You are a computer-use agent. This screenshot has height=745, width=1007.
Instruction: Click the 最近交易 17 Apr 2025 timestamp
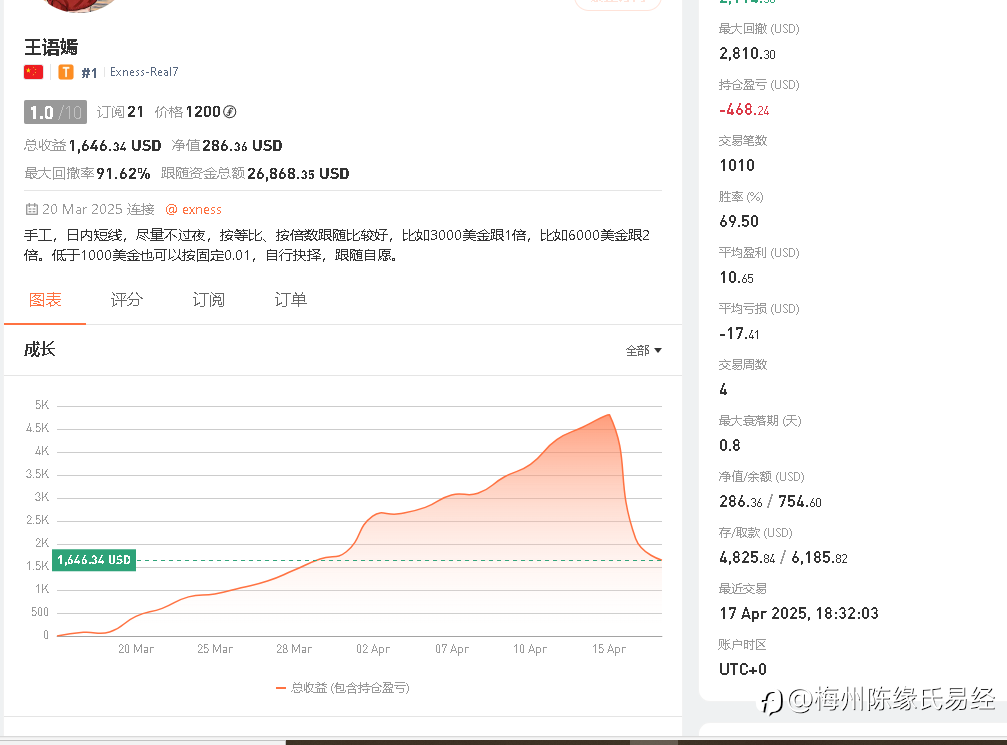[x=799, y=613]
